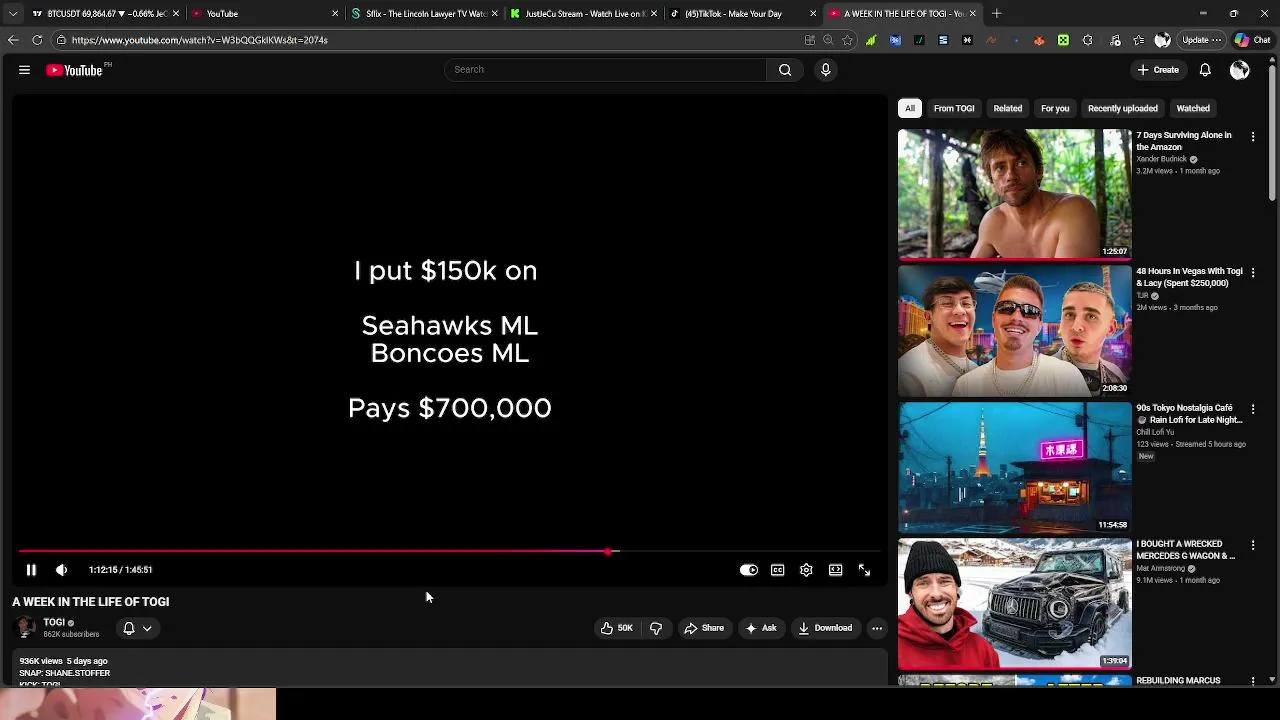Viewport: 1280px width, 720px height.
Task: Open the Copilot Chat button
Action: point(1253,40)
